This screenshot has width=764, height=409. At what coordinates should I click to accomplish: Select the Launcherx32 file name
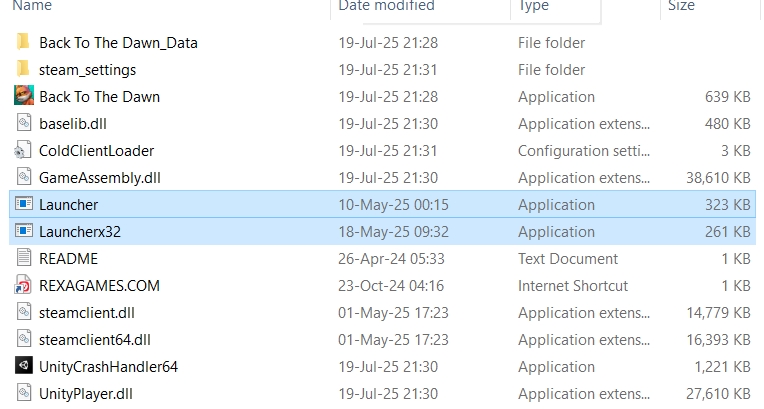pos(80,232)
